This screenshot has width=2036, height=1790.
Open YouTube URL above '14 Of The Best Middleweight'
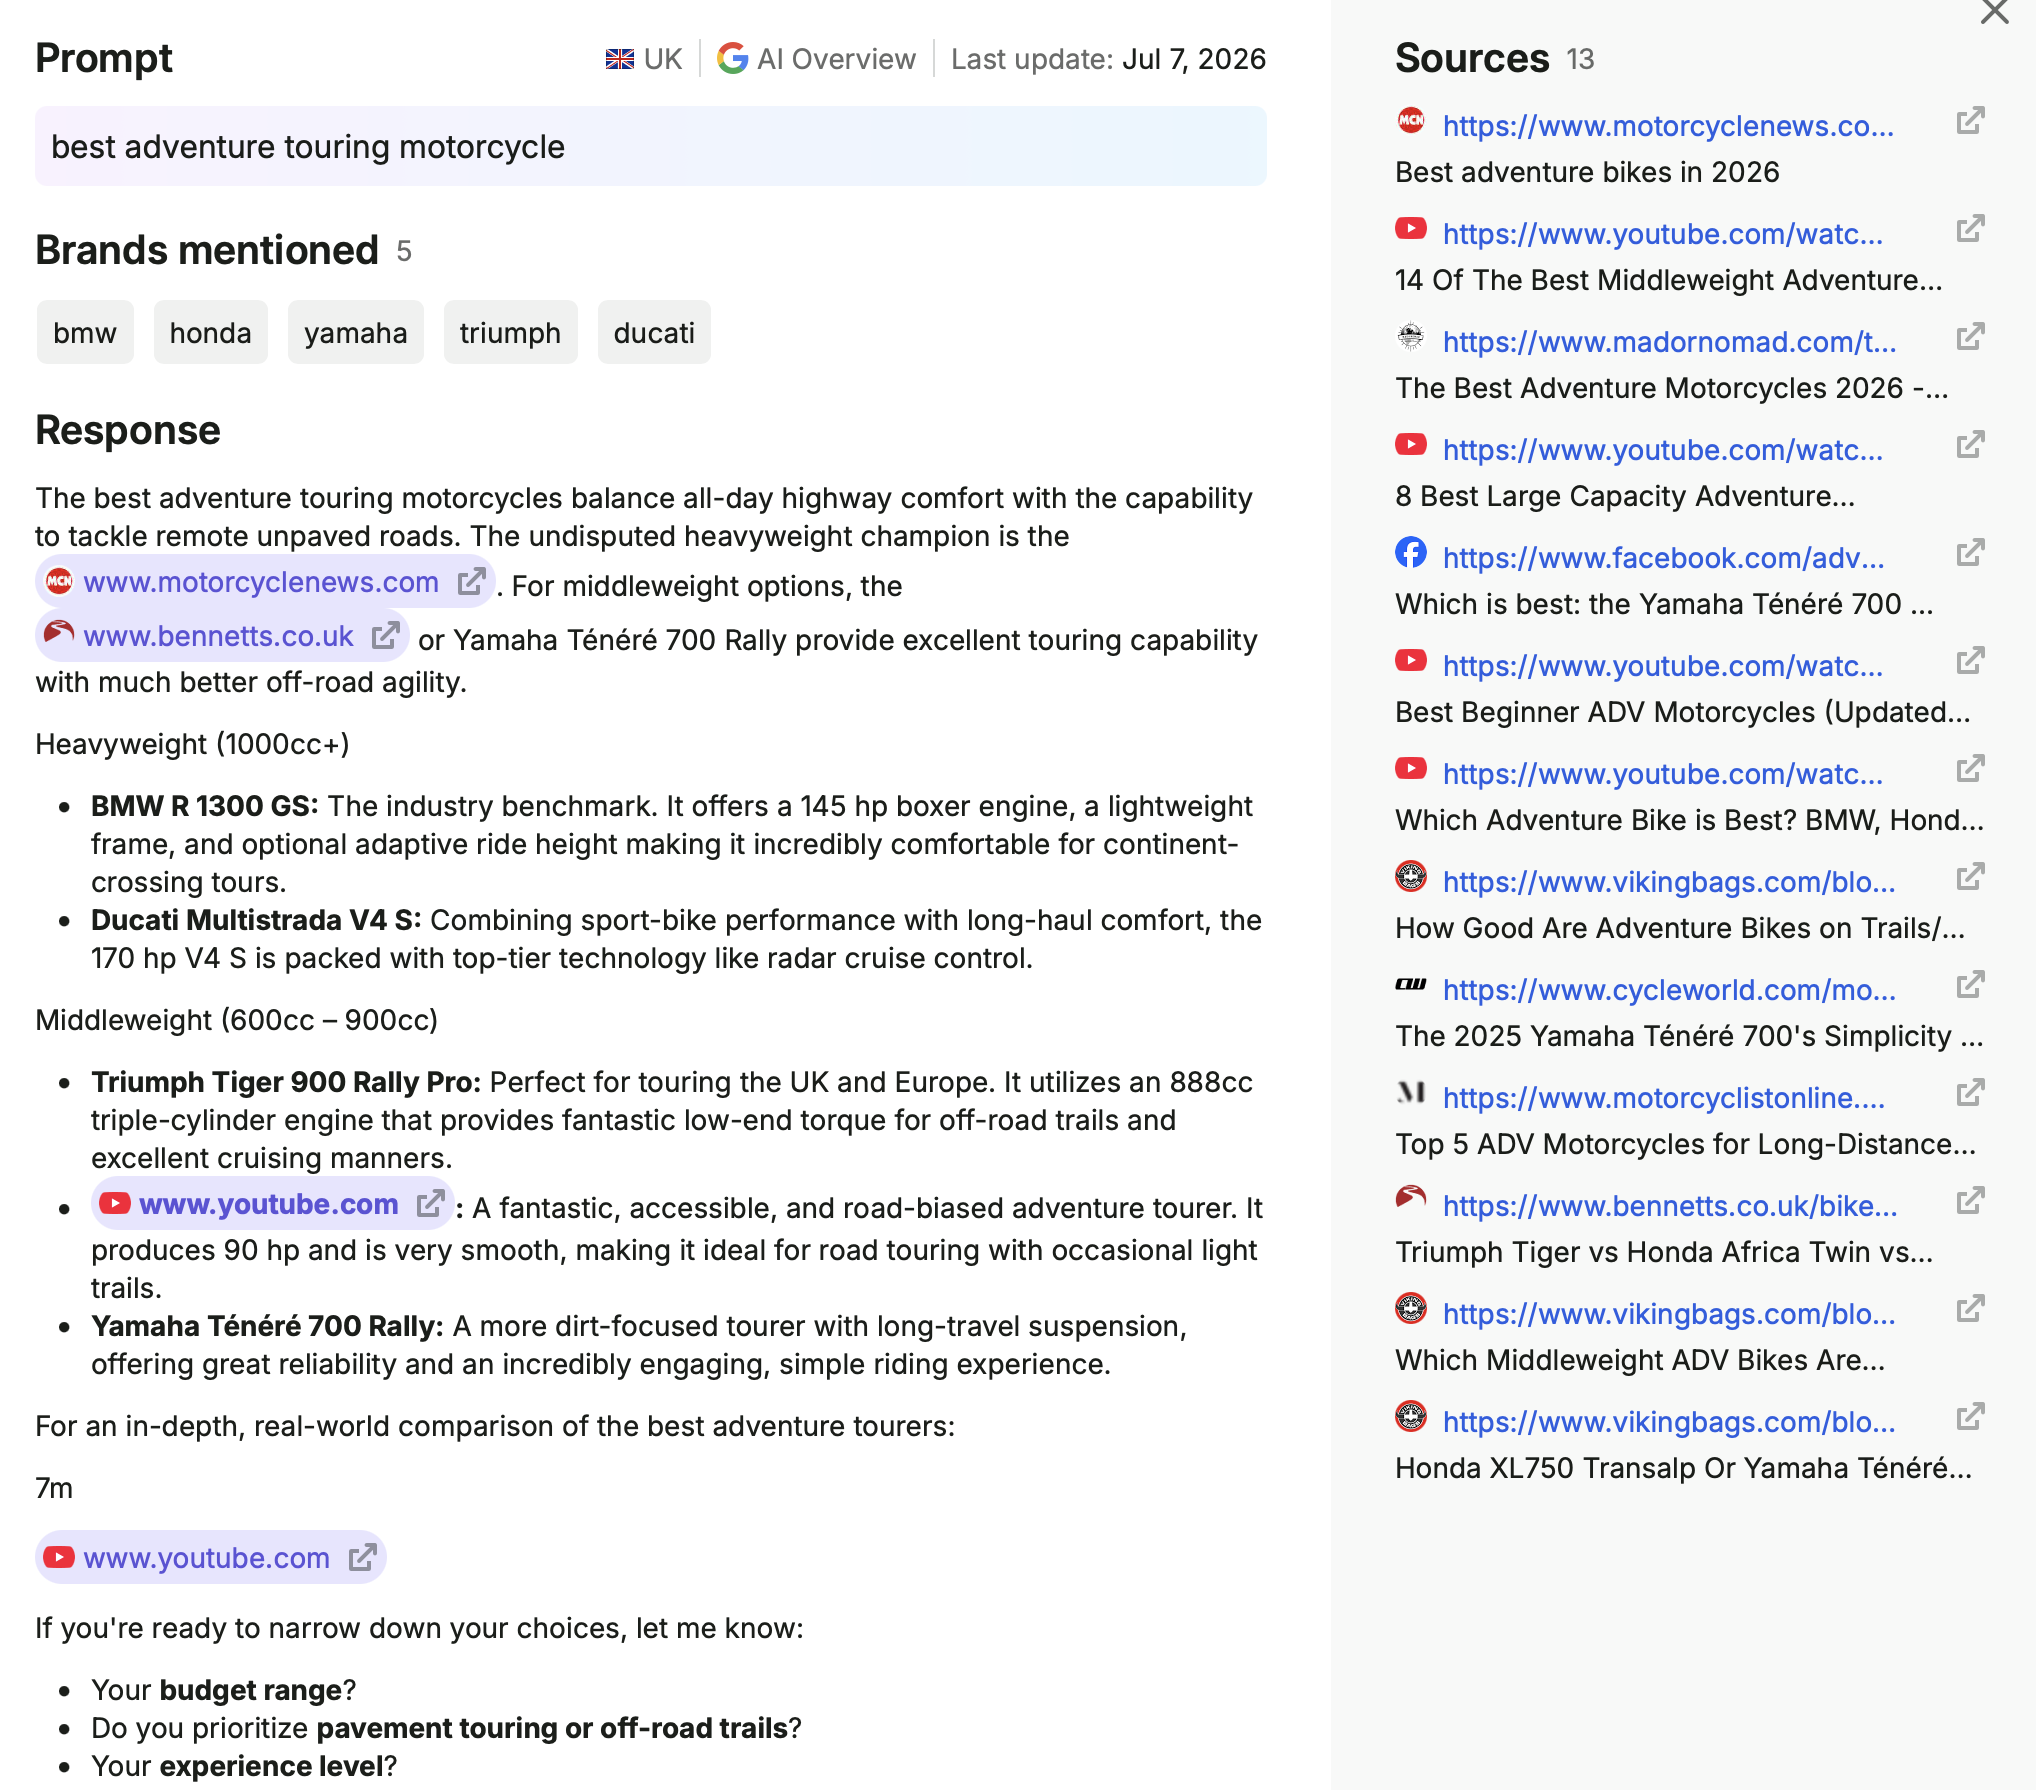(1663, 234)
